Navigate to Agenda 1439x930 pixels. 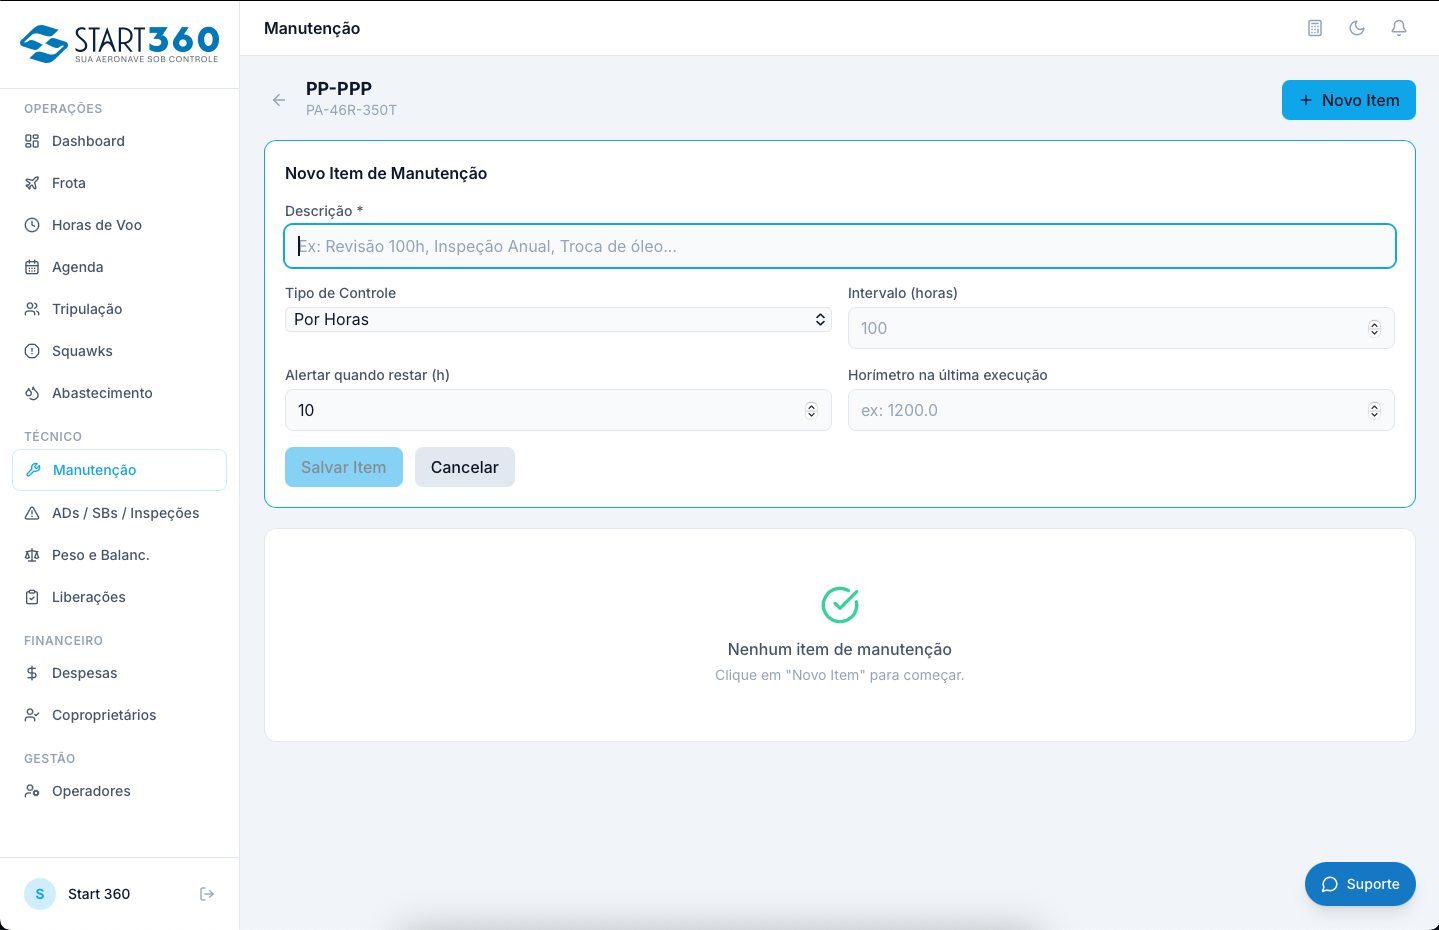pos(119,267)
